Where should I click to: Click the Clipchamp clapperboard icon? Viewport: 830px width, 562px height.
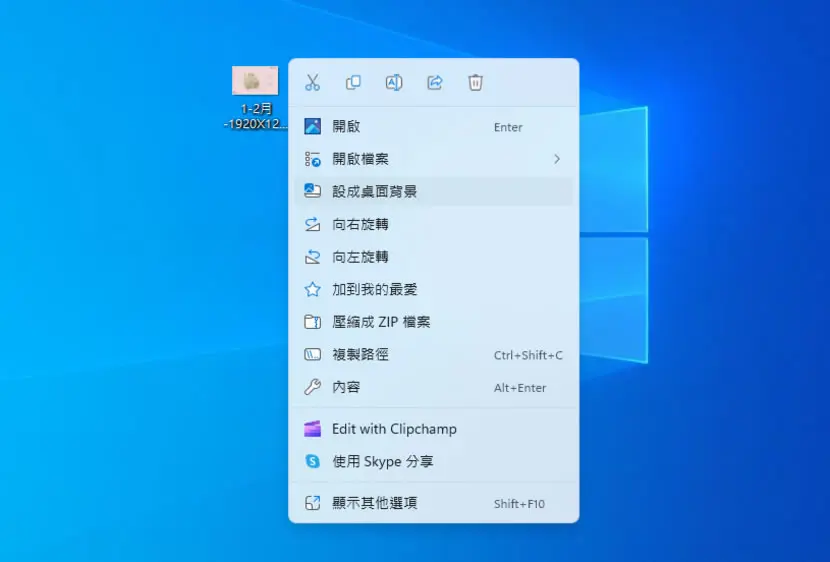pos(312,429)
